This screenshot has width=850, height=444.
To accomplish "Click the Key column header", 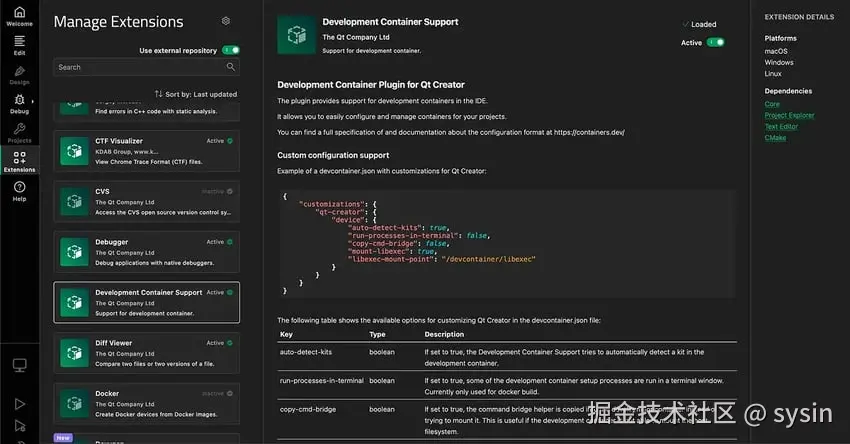I will (x=286, y=334).
